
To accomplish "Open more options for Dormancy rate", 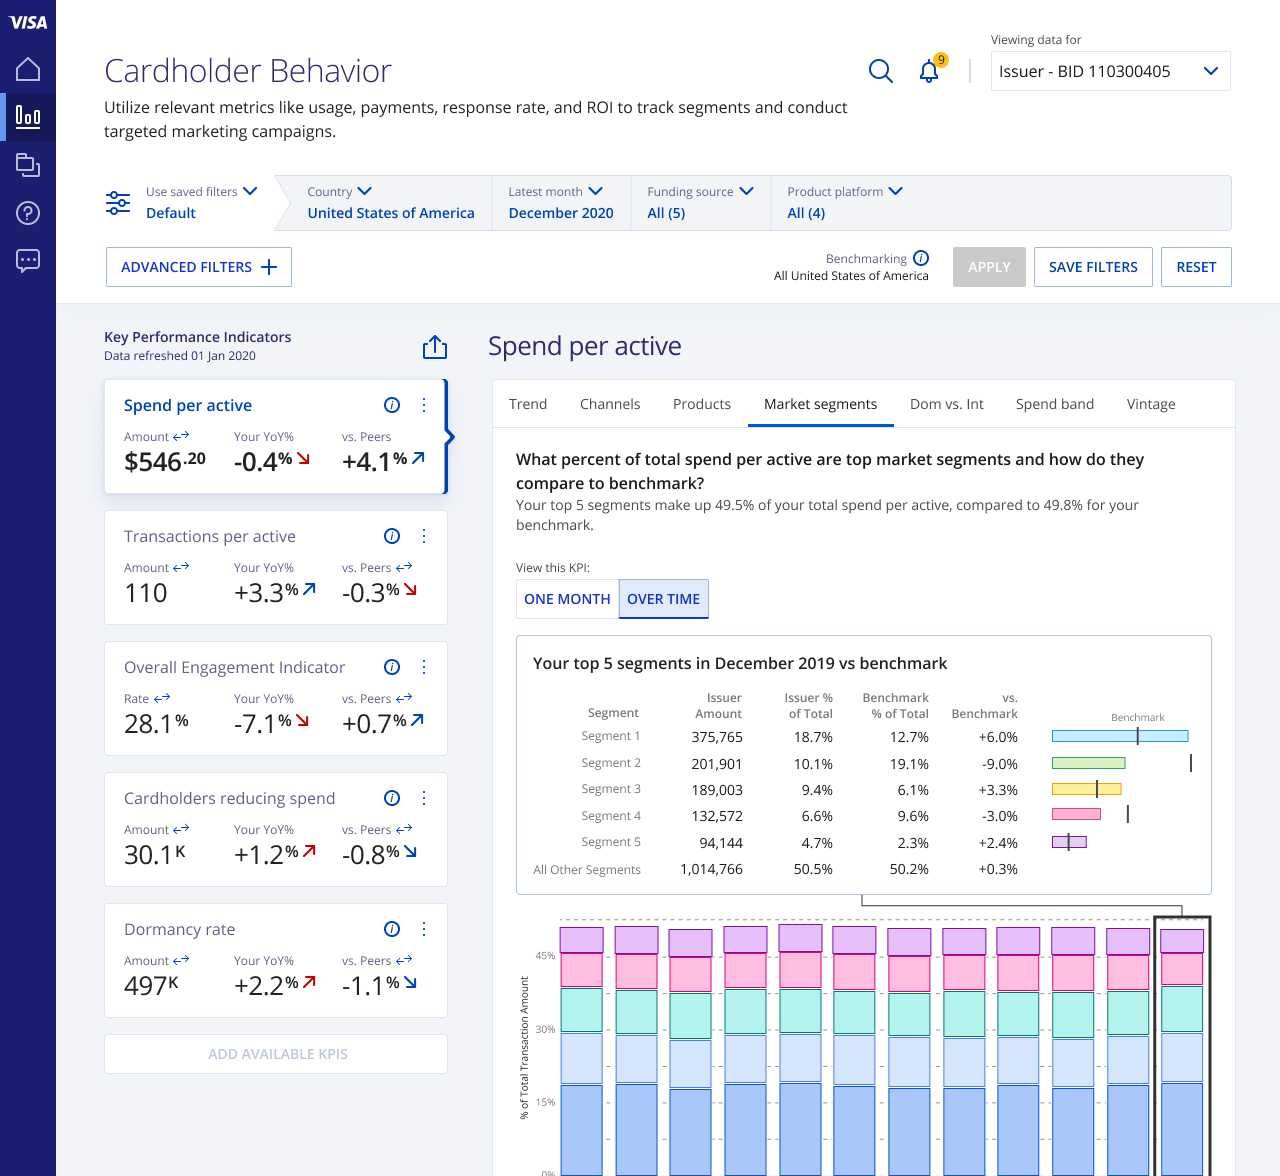I will [424, 929].
